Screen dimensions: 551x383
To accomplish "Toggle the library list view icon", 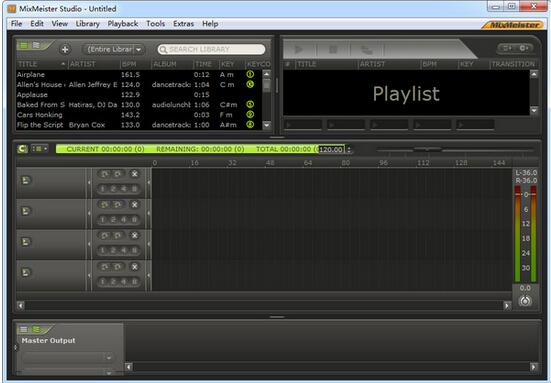I will pyautogui.click(x=24, y=45).
